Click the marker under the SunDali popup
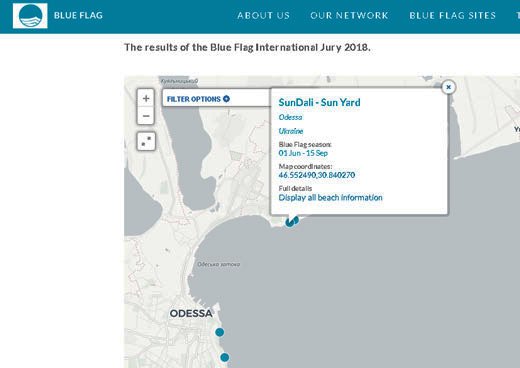 (x=291, y=221)
